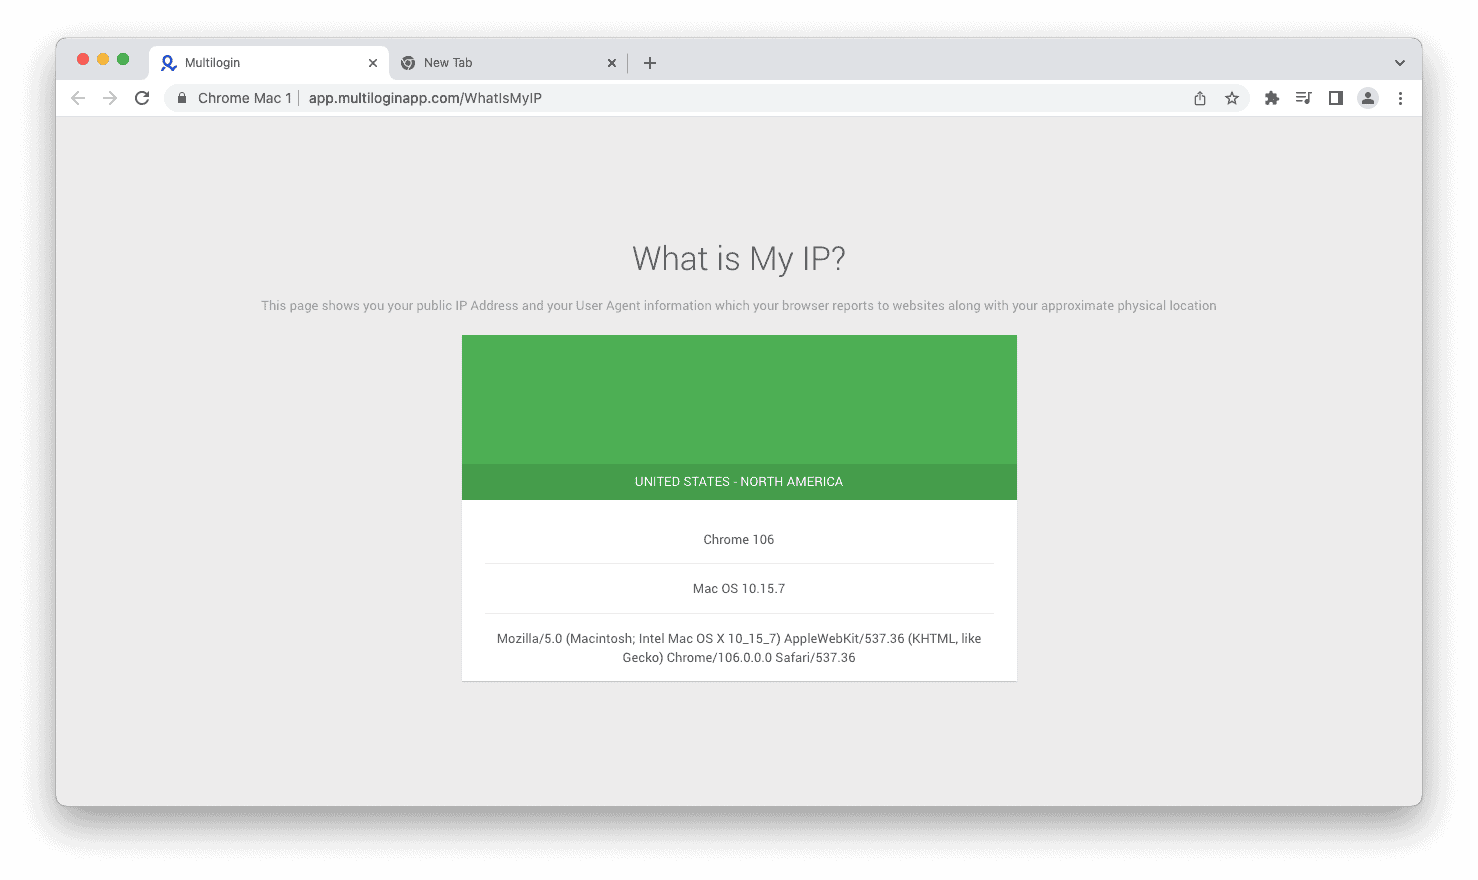Click the forward navigation arrow

point(110,98)
